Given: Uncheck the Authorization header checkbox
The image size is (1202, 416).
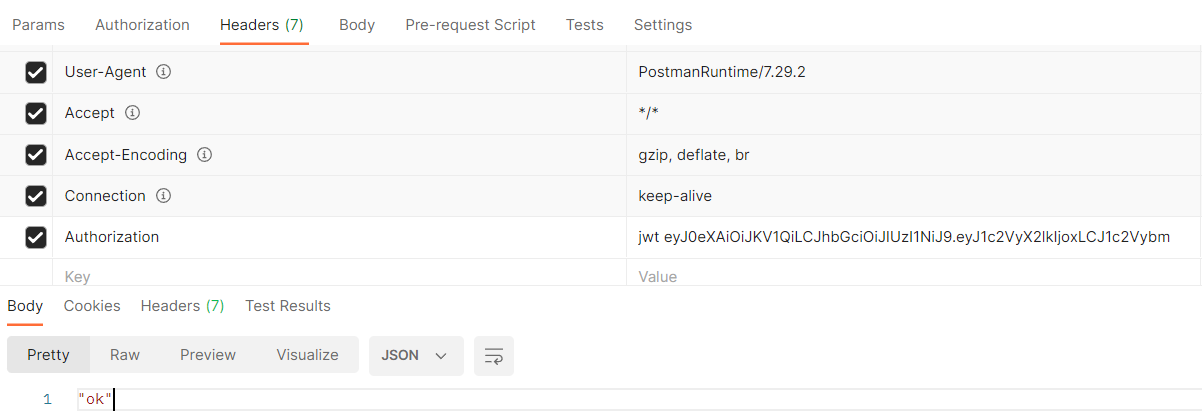Looking at the screenshot, I should pyautogui.click(x=36, y=237).
